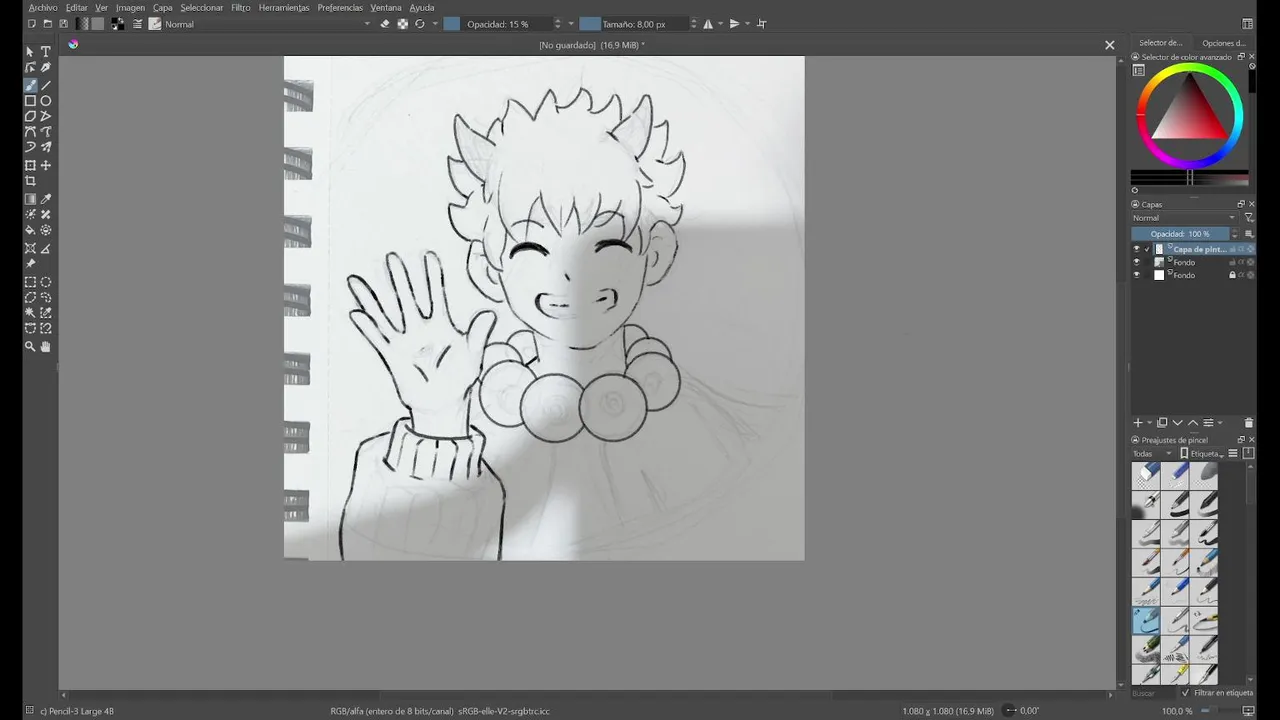This screenshot has height=720, width=1280.
Task: Switch to the Opciones de herramienta tab
Action: pos(1223,43)
